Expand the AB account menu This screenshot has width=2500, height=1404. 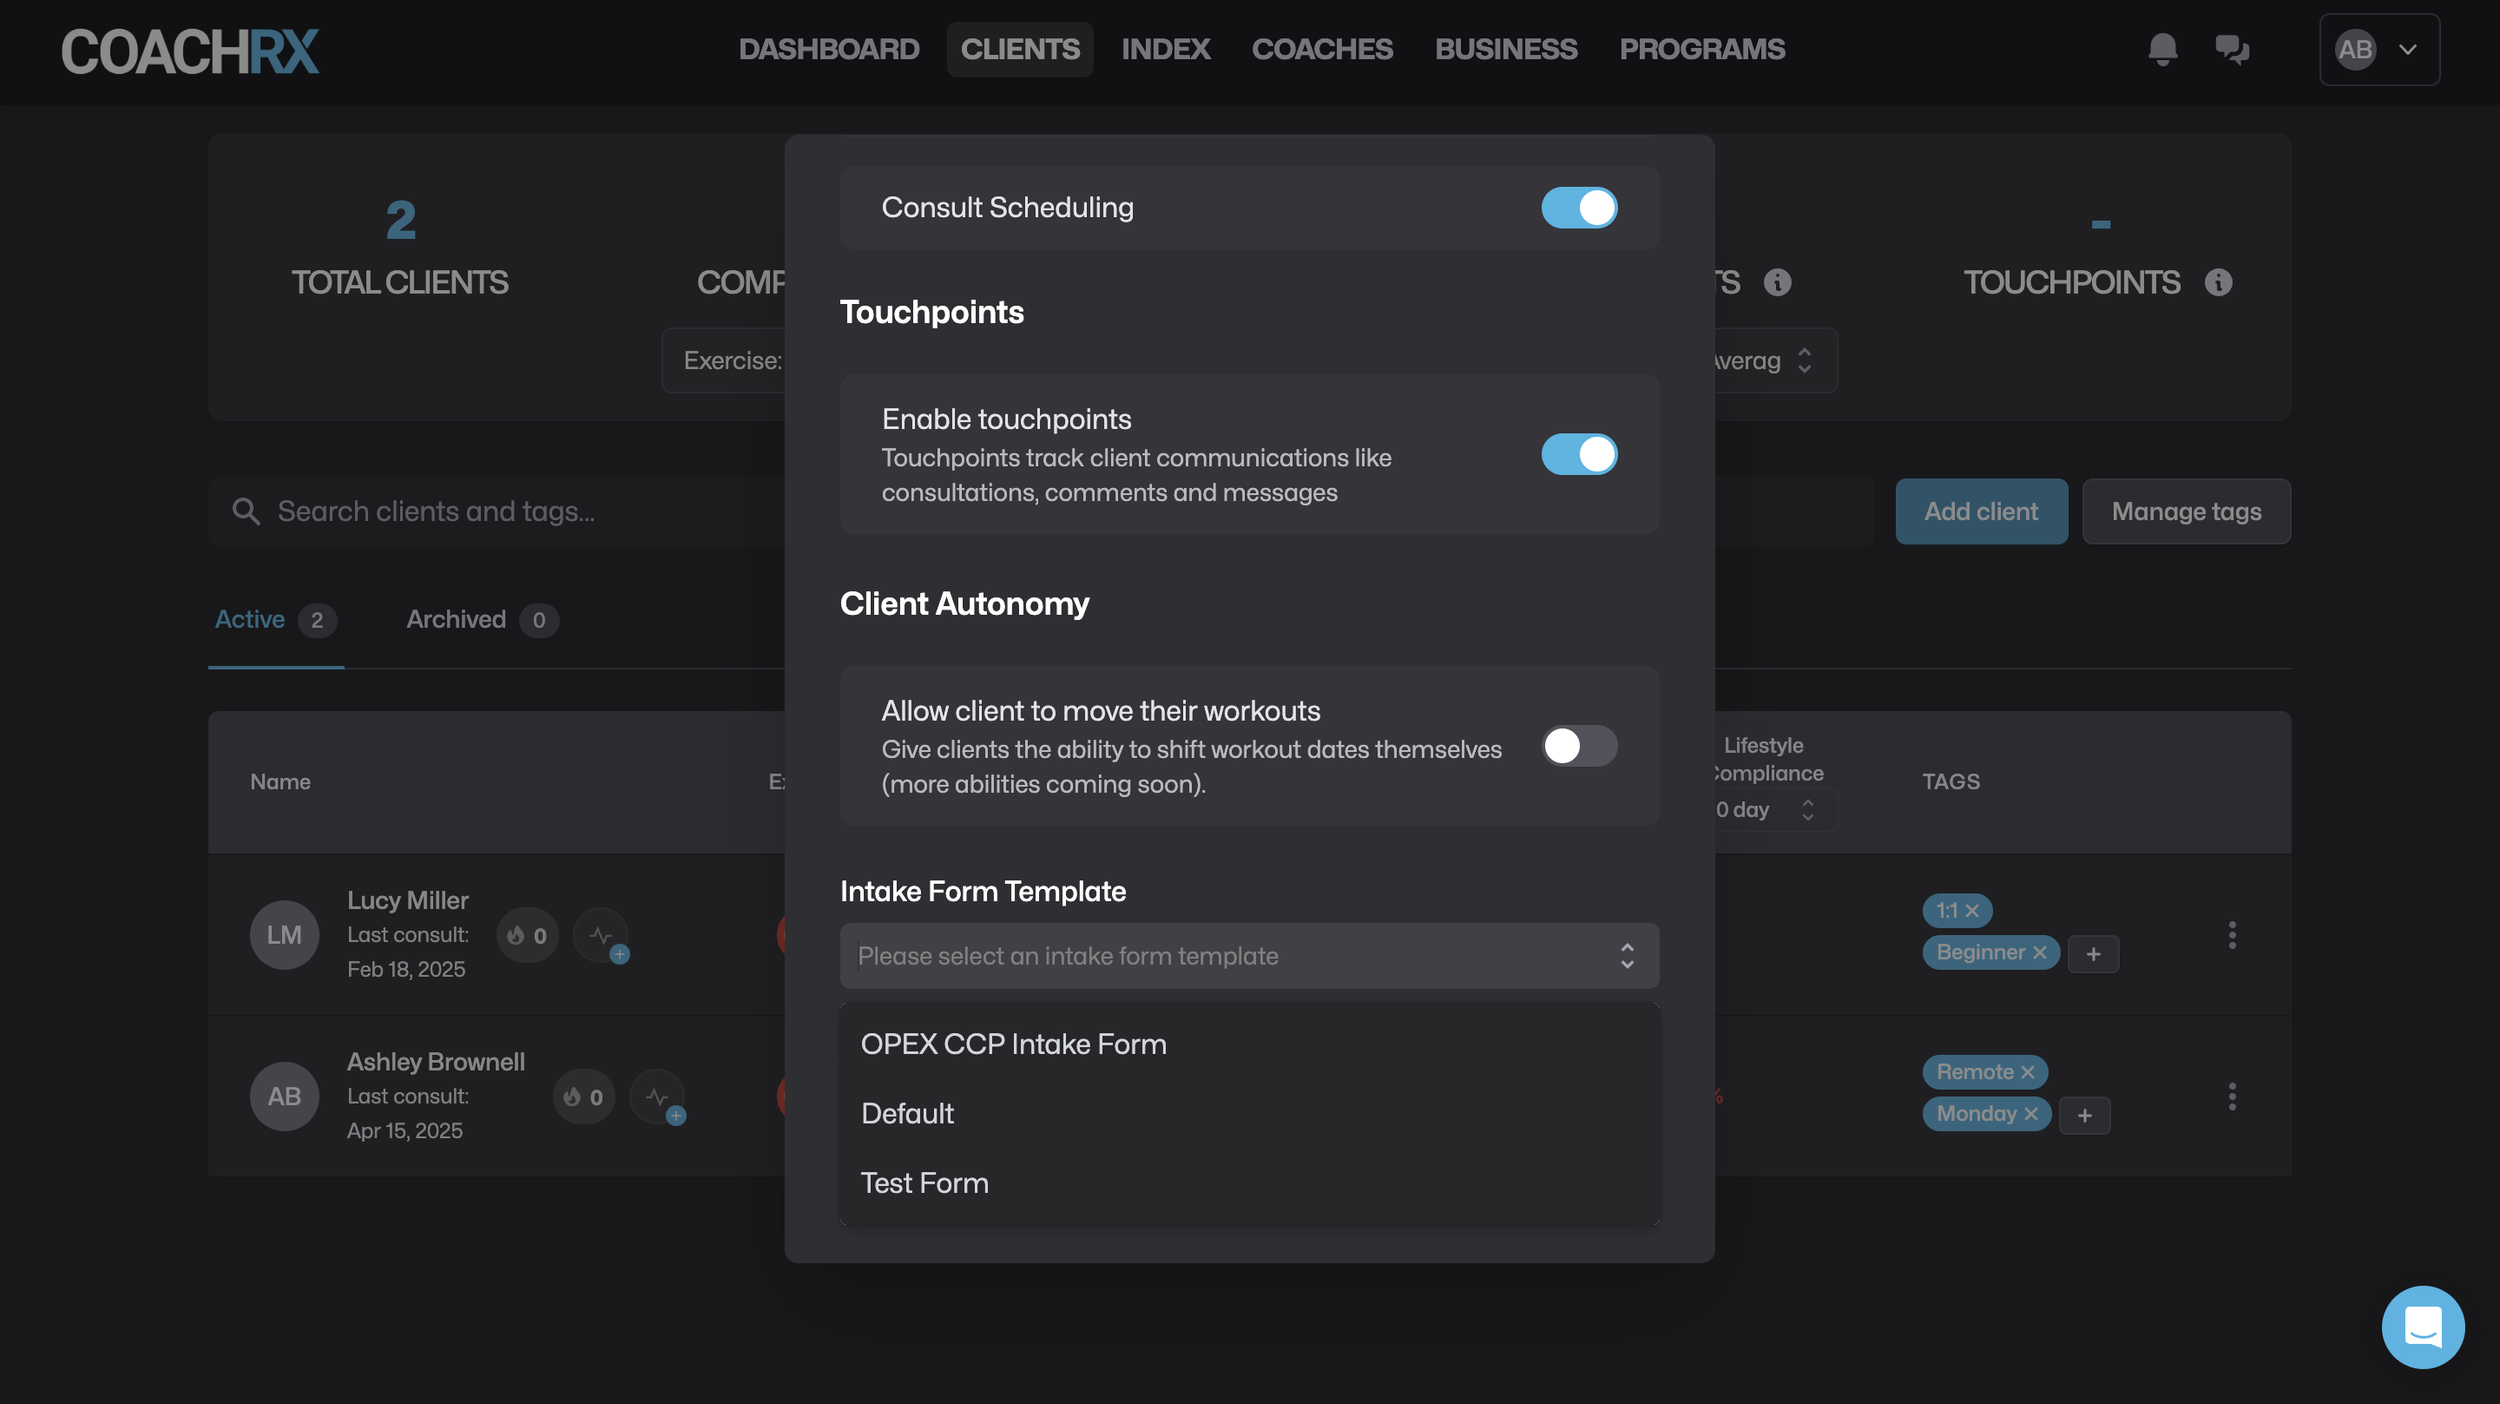click(x=2379, y=49)
